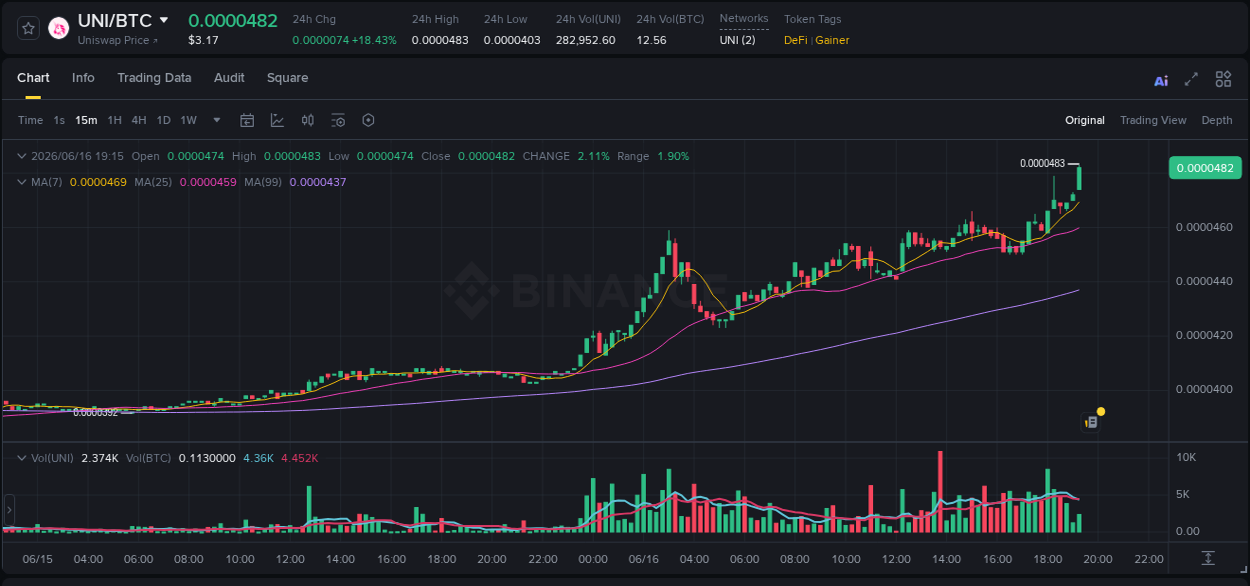Viewport: 1250px width, 586px height.
Task: Open the Uniswap Price link
Action: pos(116,40)
